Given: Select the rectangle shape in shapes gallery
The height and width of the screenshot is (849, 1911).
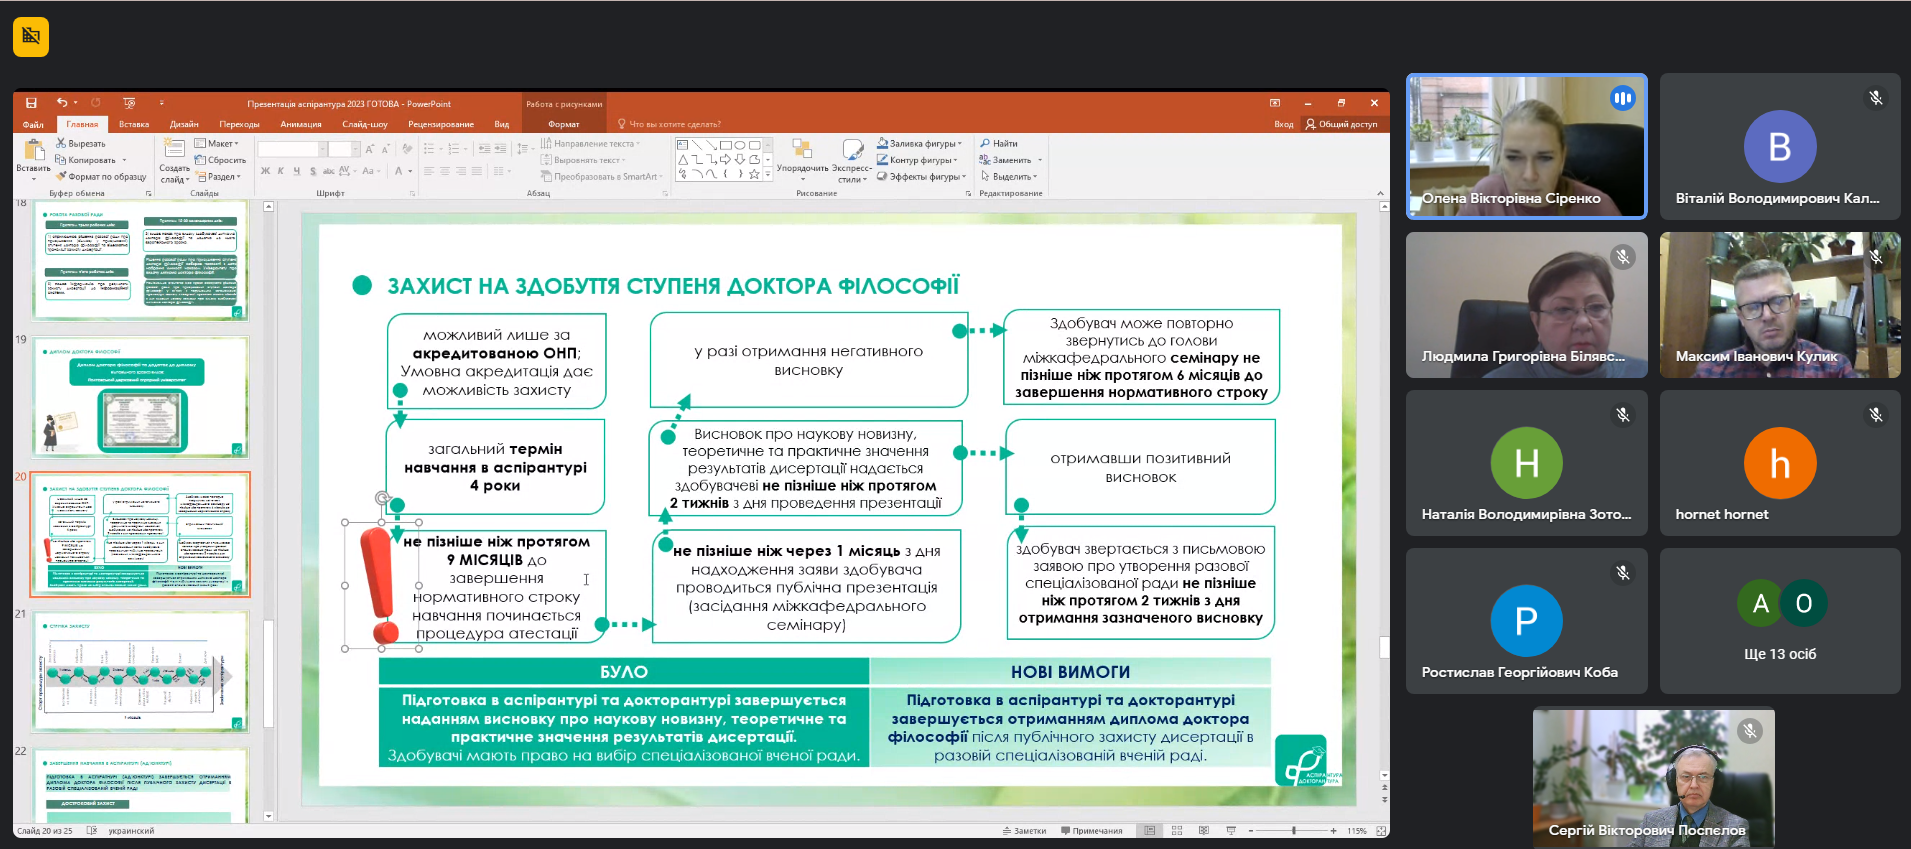Looking at the screenshot, I should click(726, 145).
